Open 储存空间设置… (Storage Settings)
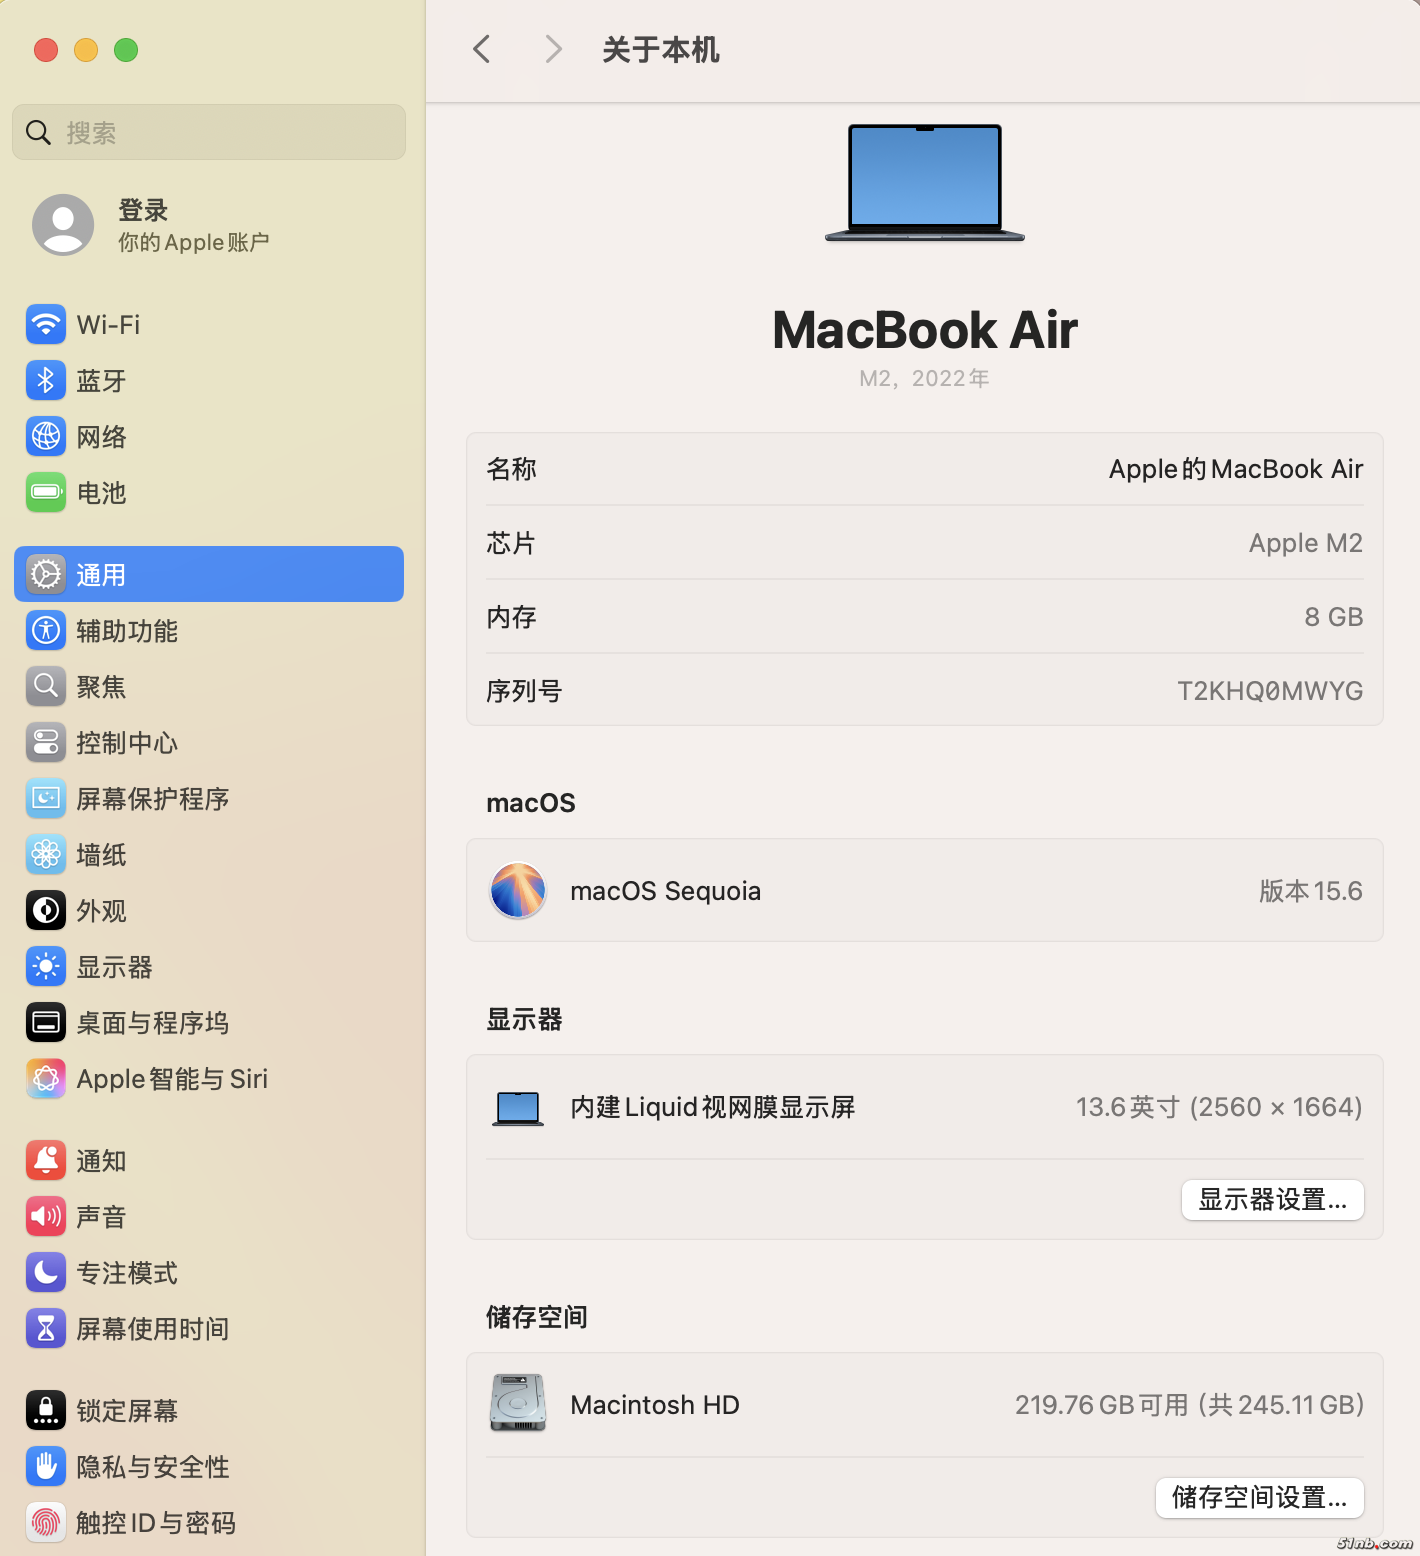 click(x=1260, y=1497)
